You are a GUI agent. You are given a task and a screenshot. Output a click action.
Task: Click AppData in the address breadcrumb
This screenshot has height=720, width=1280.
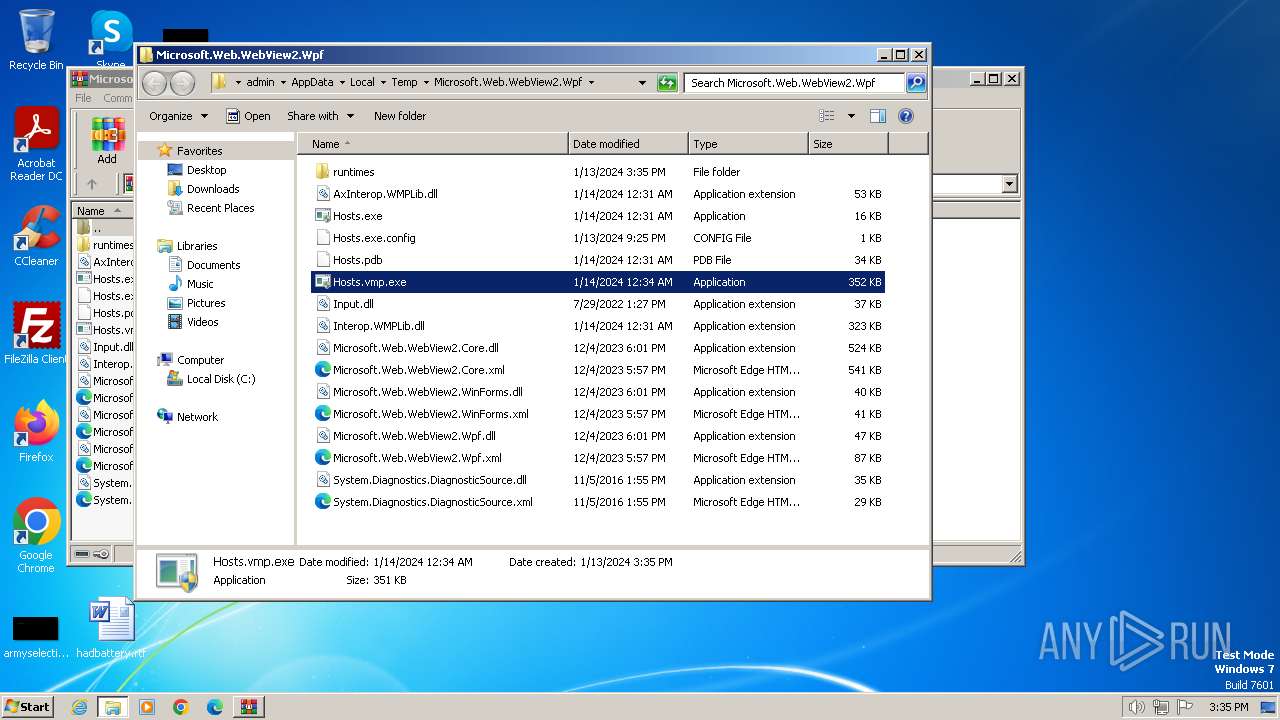[x=312, y=83]
